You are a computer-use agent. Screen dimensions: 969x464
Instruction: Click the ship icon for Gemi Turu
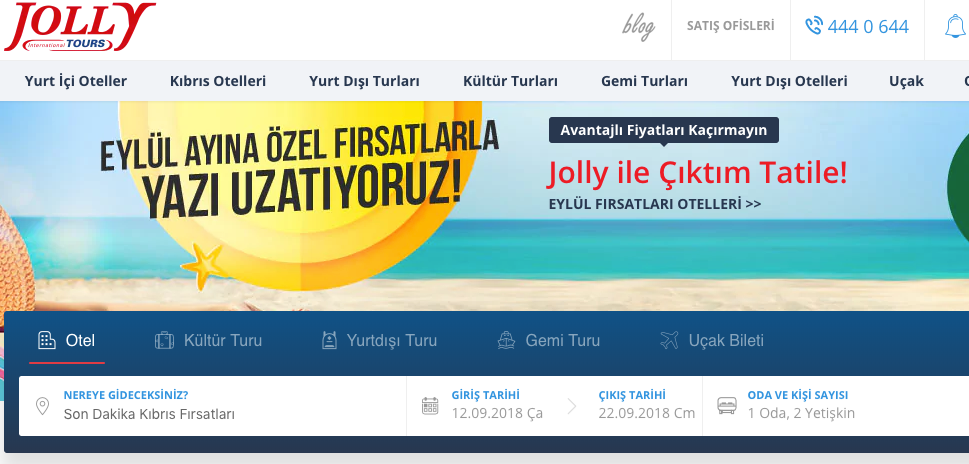coord(507,340)
